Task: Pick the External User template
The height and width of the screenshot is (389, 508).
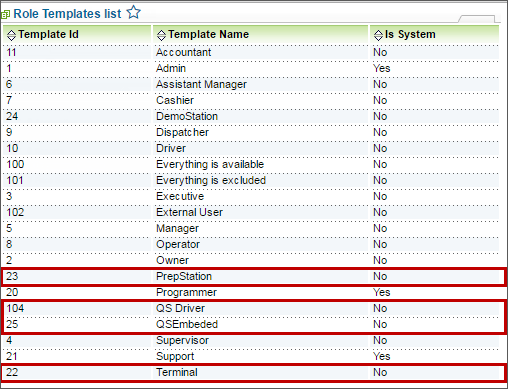Action: pyautogui.click(x=189, y=212)
